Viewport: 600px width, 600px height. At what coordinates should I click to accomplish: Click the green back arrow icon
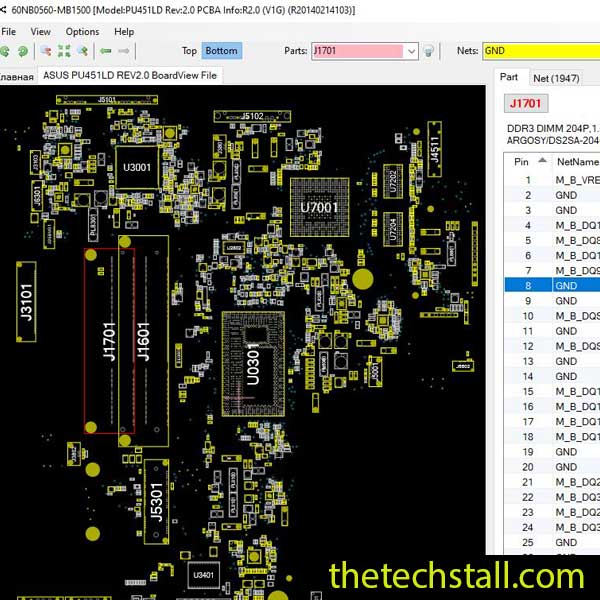[106, 51]
